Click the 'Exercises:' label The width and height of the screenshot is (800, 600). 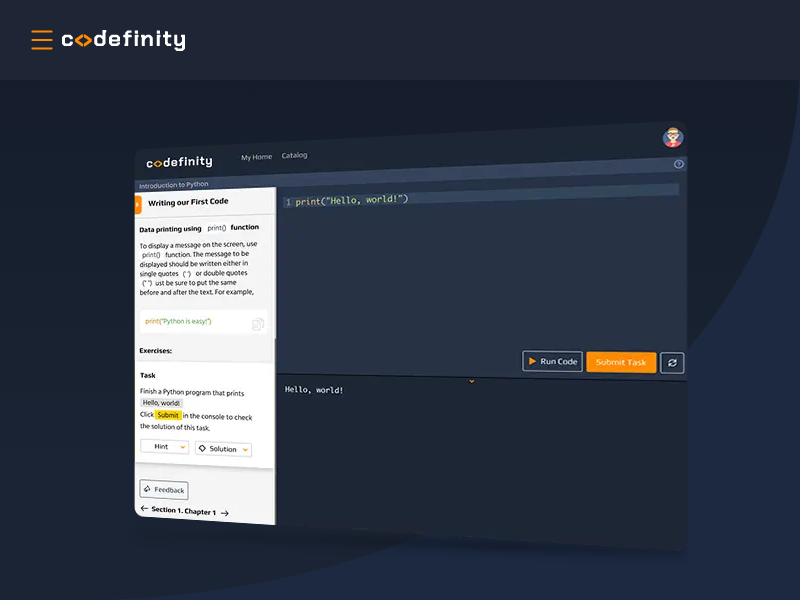click(156, 351)
